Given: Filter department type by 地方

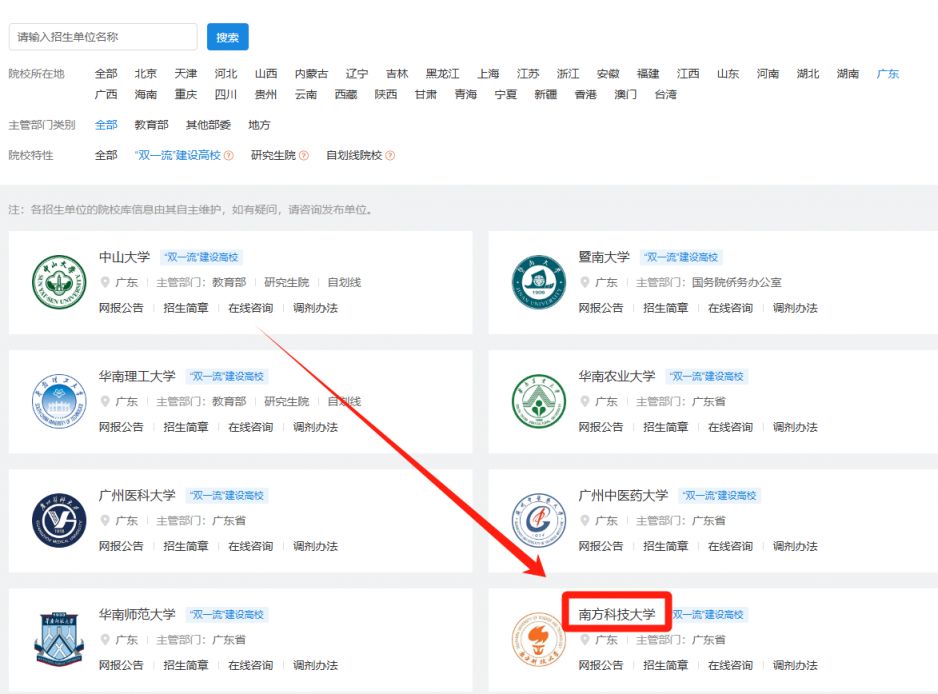Looking at the screenshot, I should [x=259, y=124].
